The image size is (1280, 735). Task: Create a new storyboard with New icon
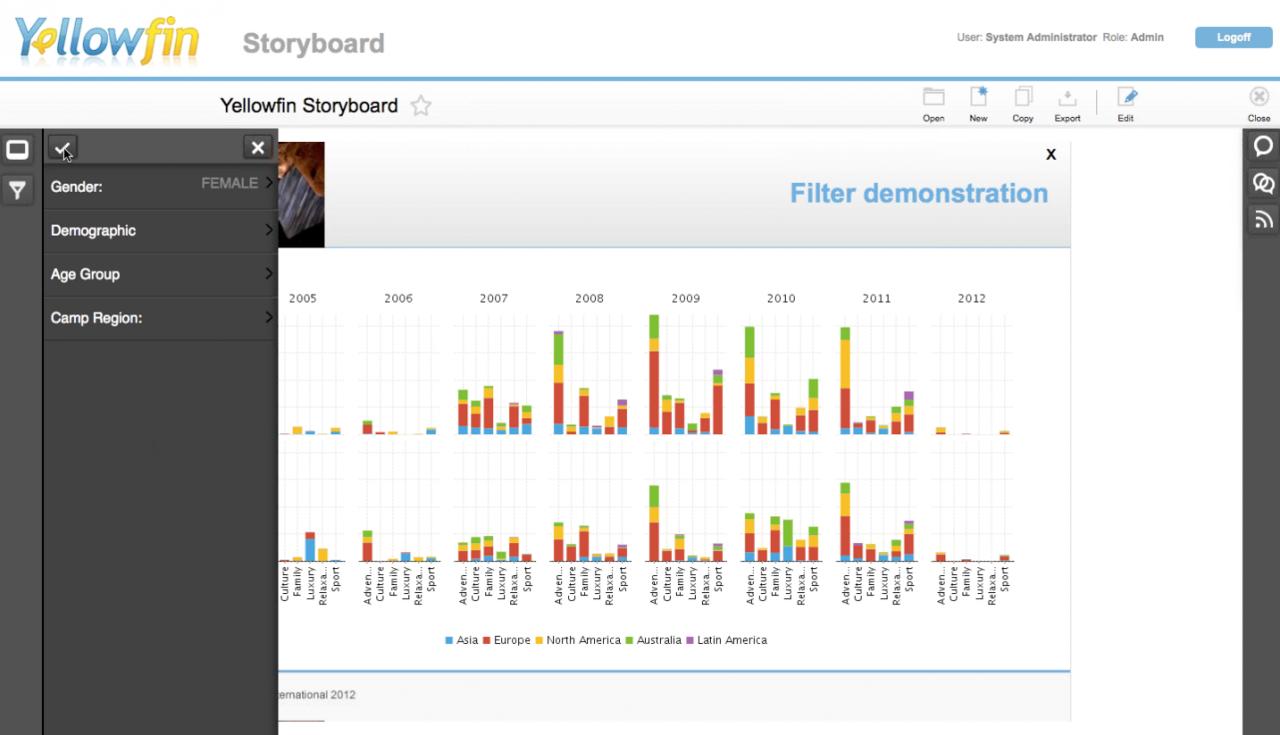(x=978, y=98)
